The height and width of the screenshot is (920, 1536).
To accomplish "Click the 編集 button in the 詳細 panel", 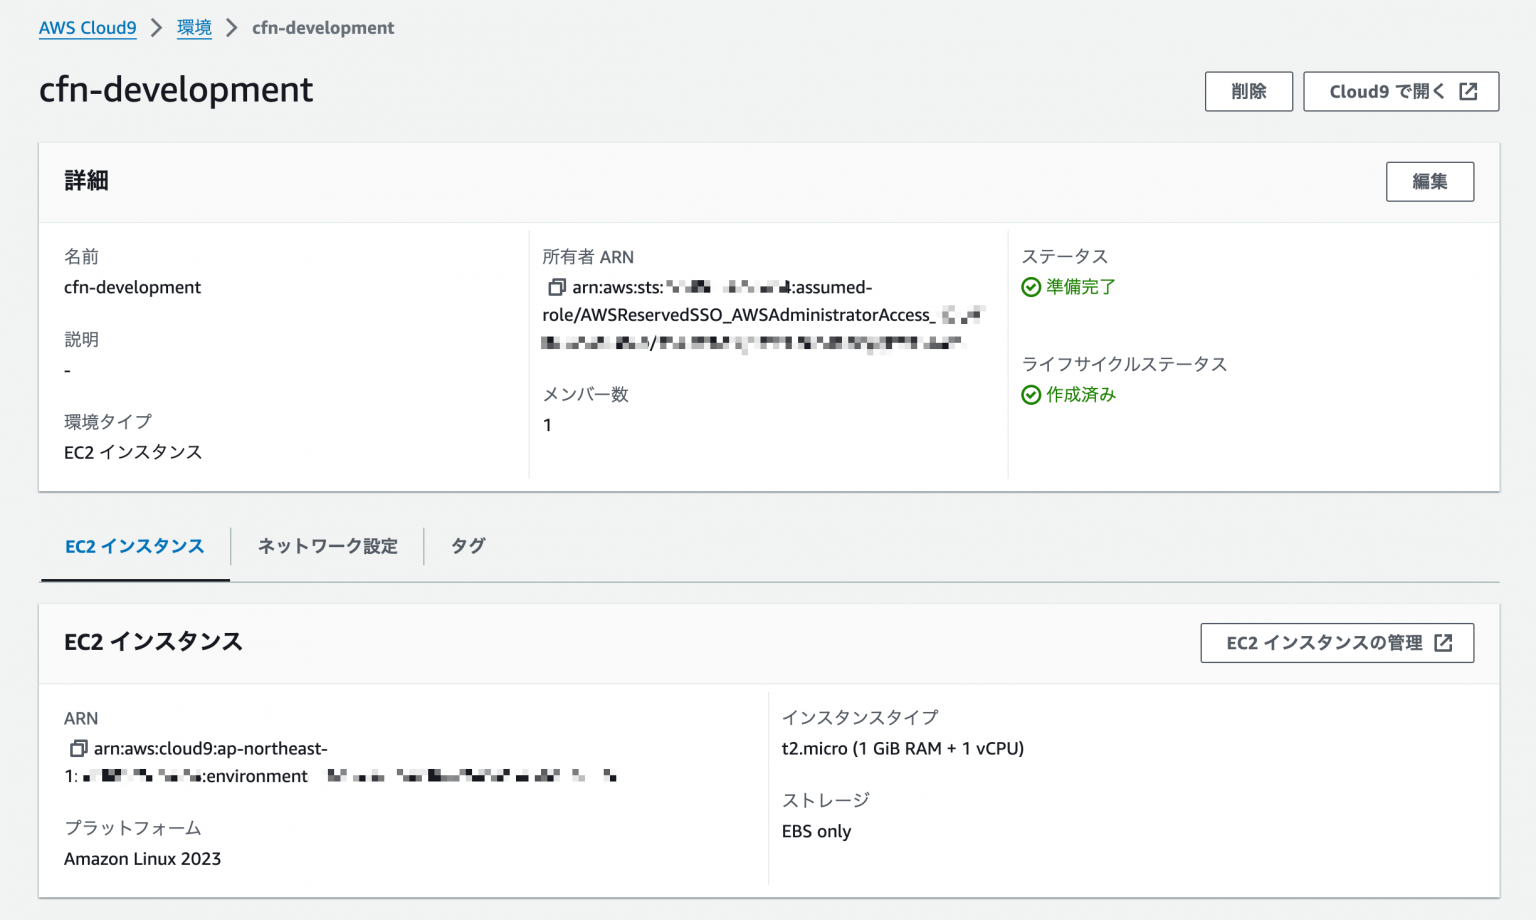I will coord(1429,181).
